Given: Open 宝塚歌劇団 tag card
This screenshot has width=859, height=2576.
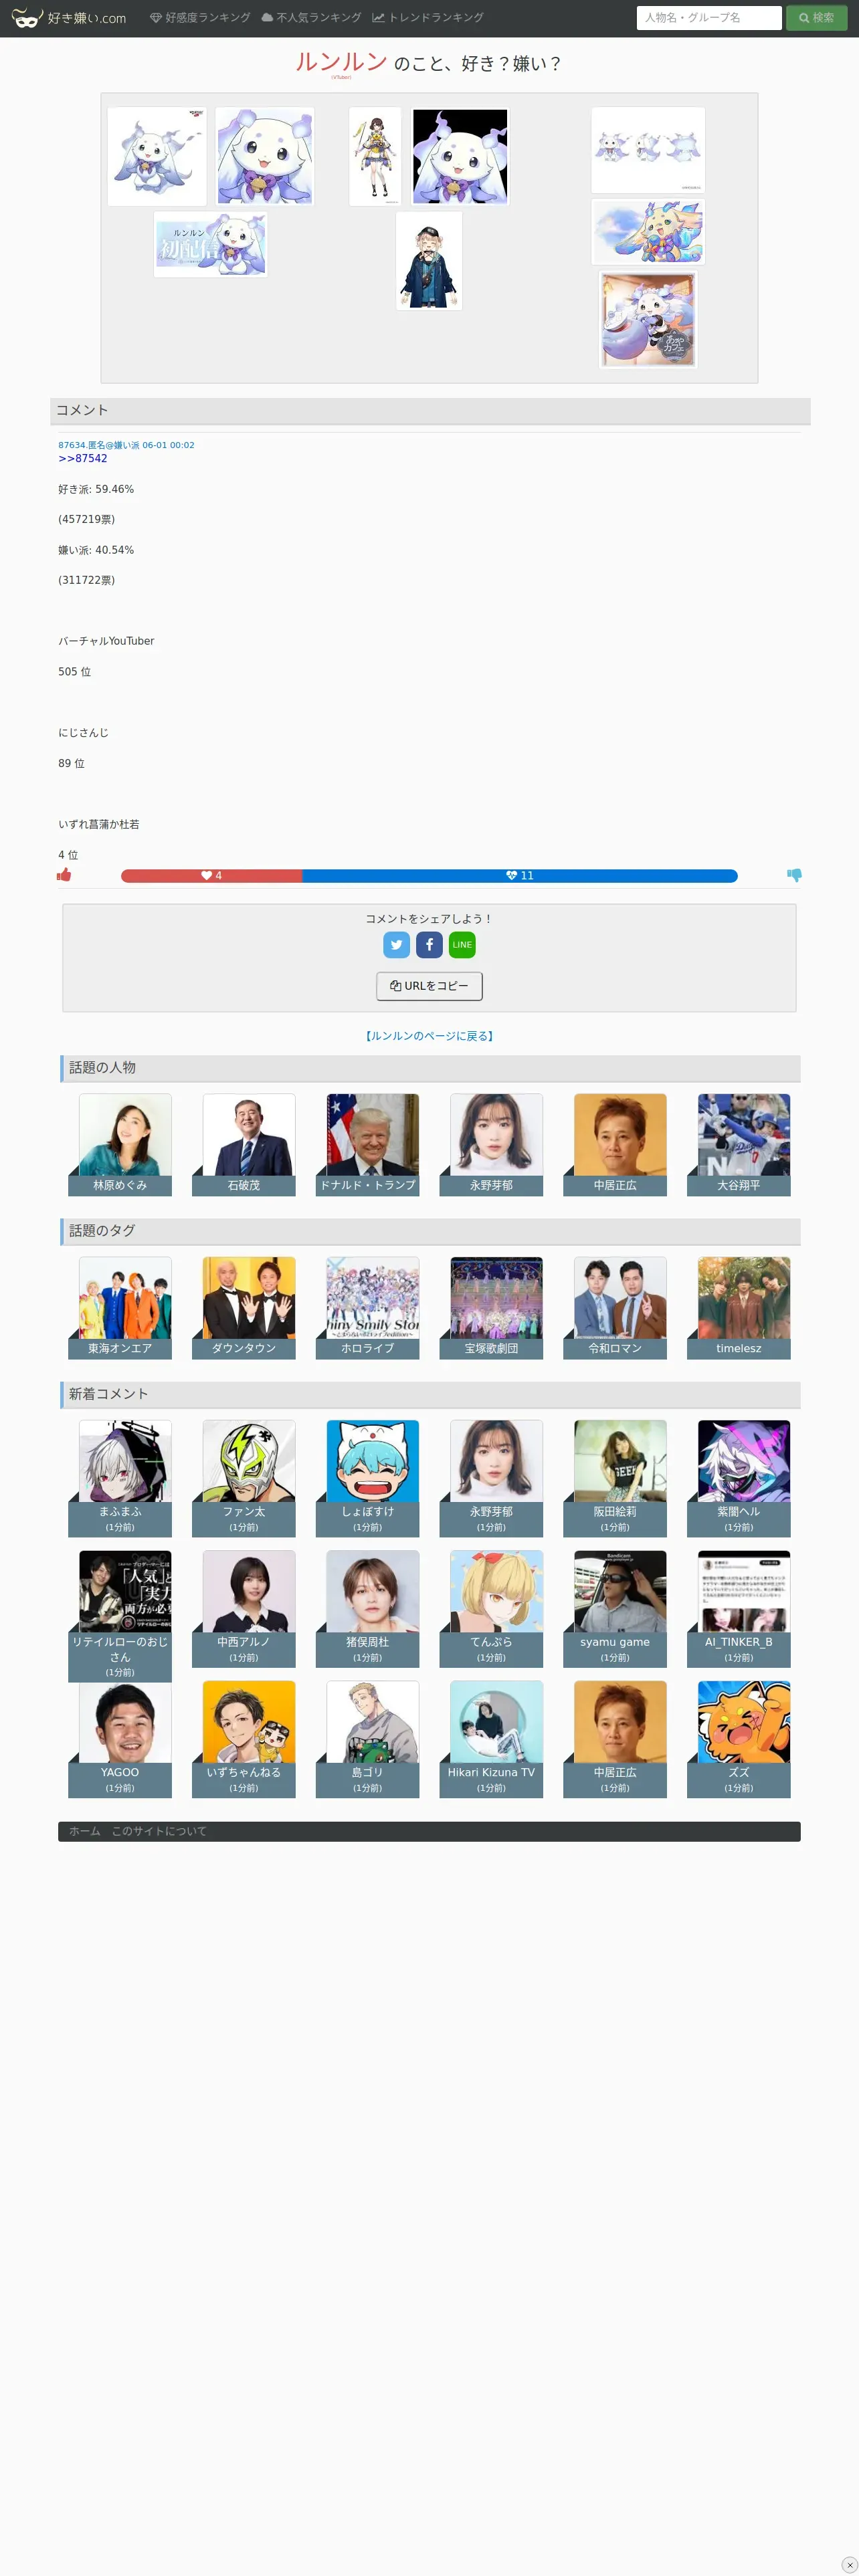Looking at the screenshot, I should click(x=491, y=1308).
